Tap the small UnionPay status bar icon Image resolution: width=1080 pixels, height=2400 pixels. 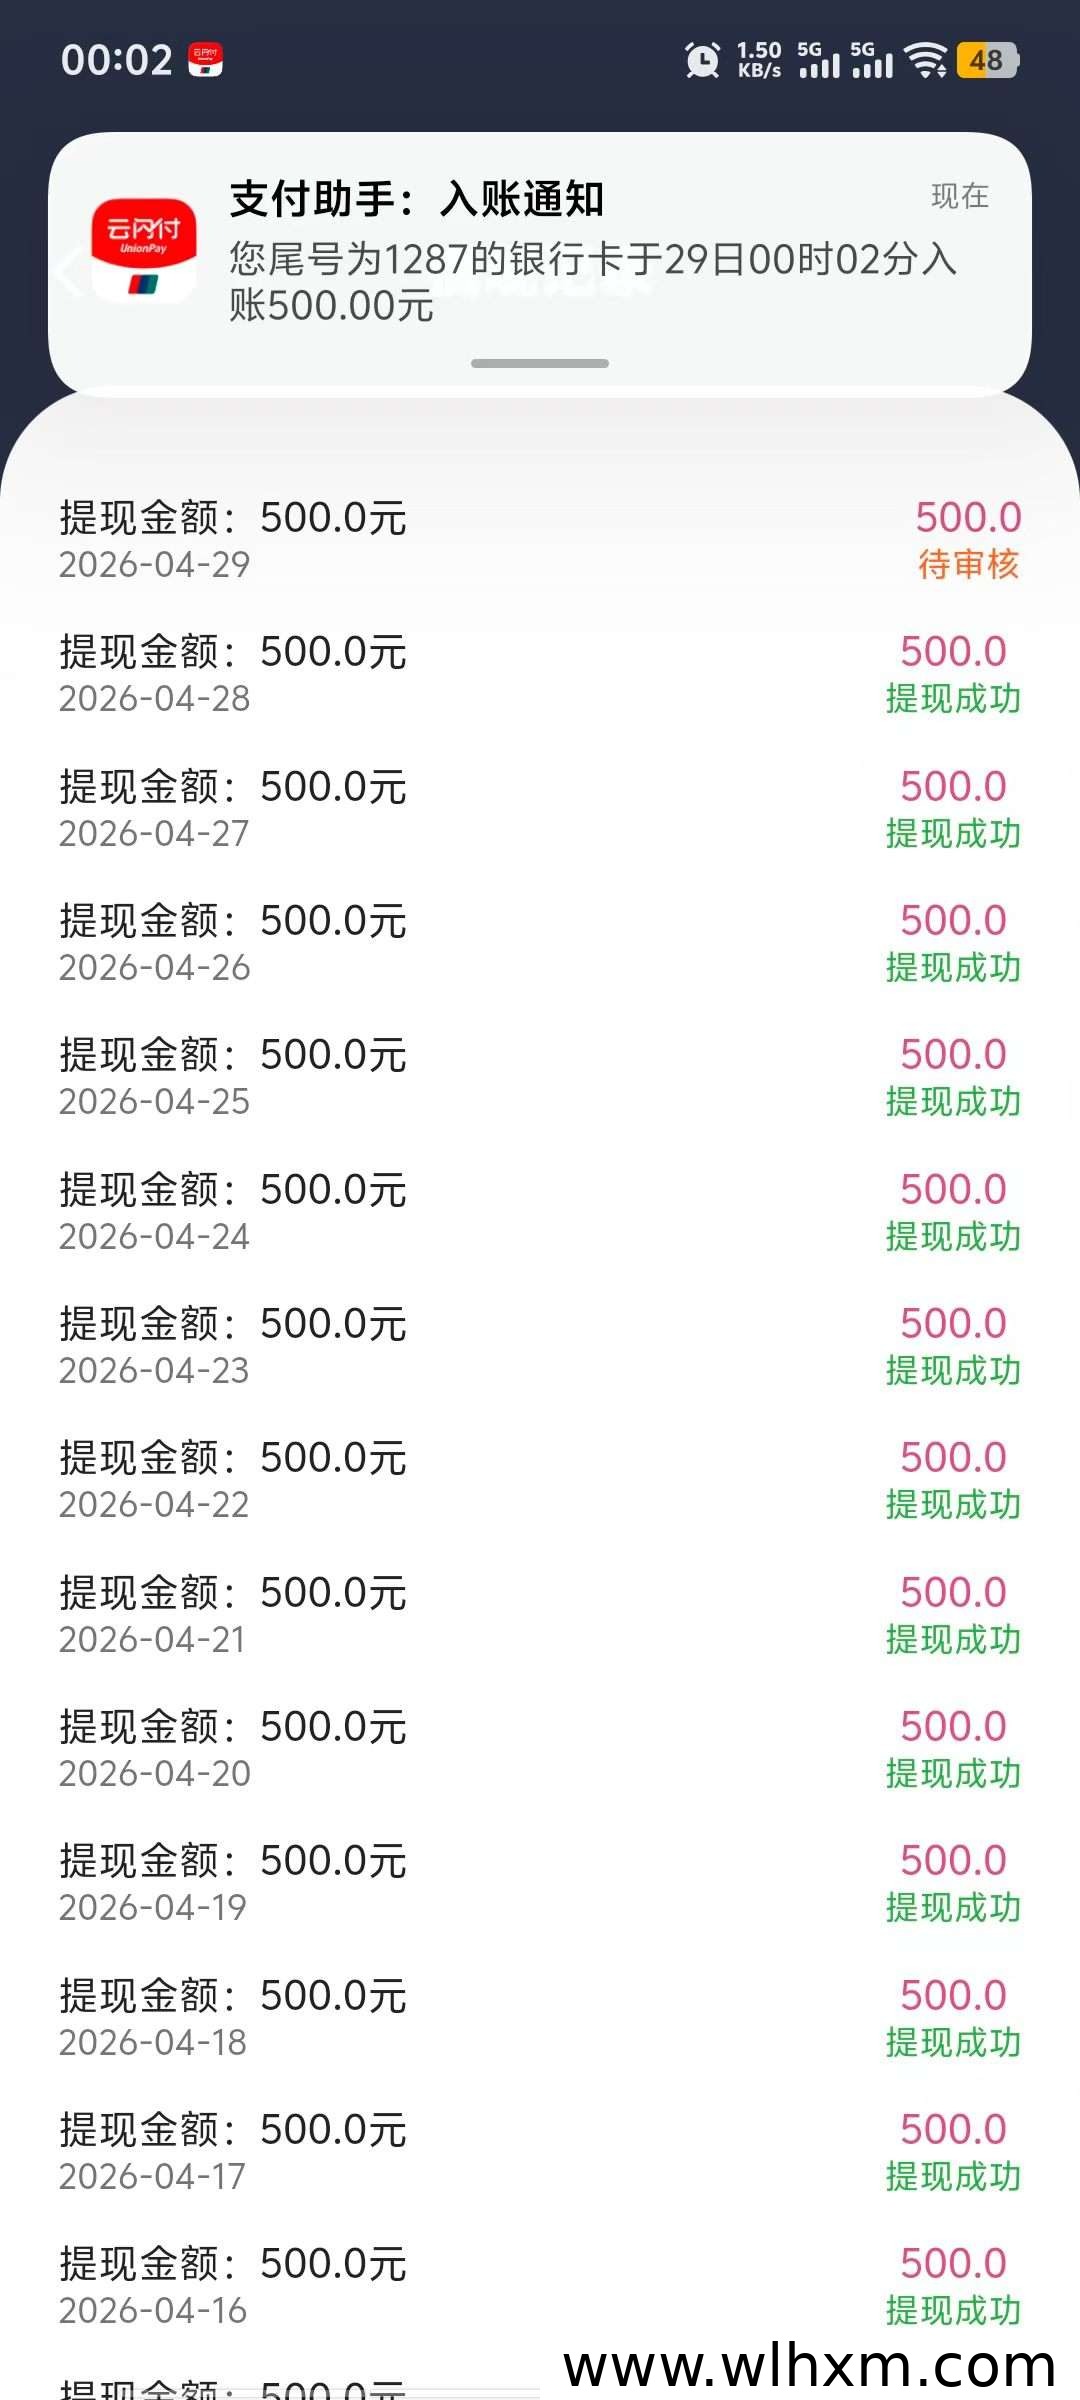coord(206,60)
